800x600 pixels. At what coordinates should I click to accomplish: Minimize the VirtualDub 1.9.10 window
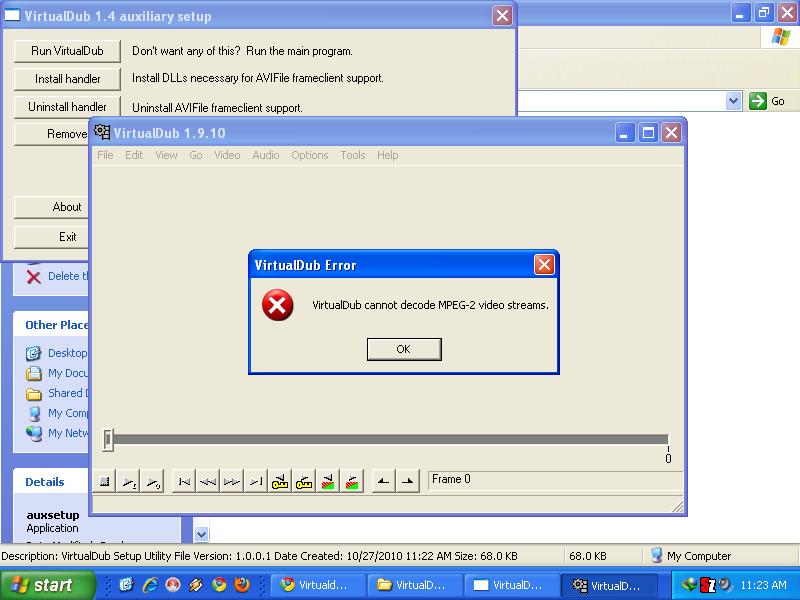tap(623, 133)
